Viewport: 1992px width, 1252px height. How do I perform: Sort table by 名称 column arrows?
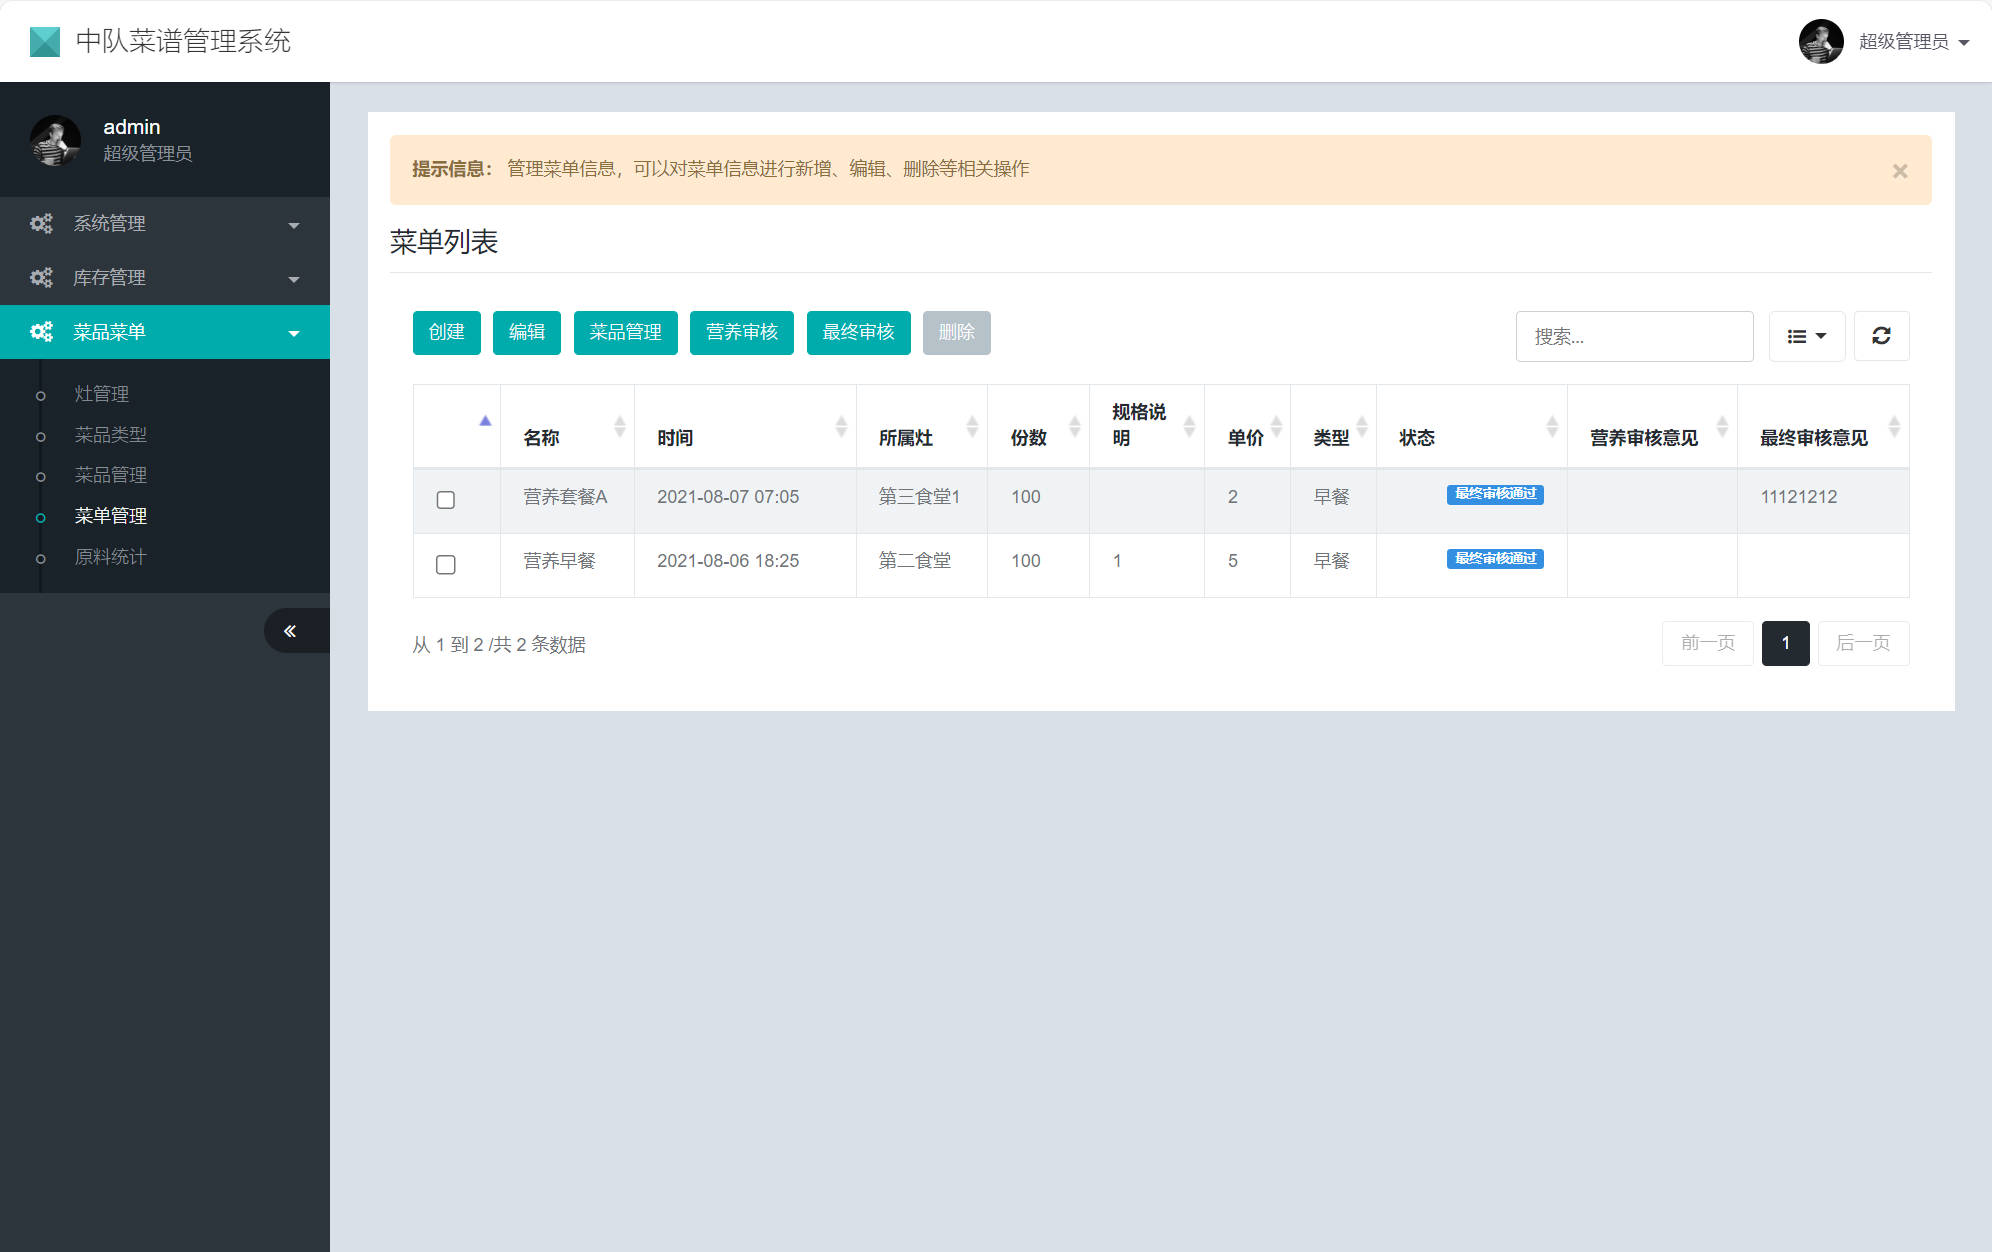(x=619, y=427)
